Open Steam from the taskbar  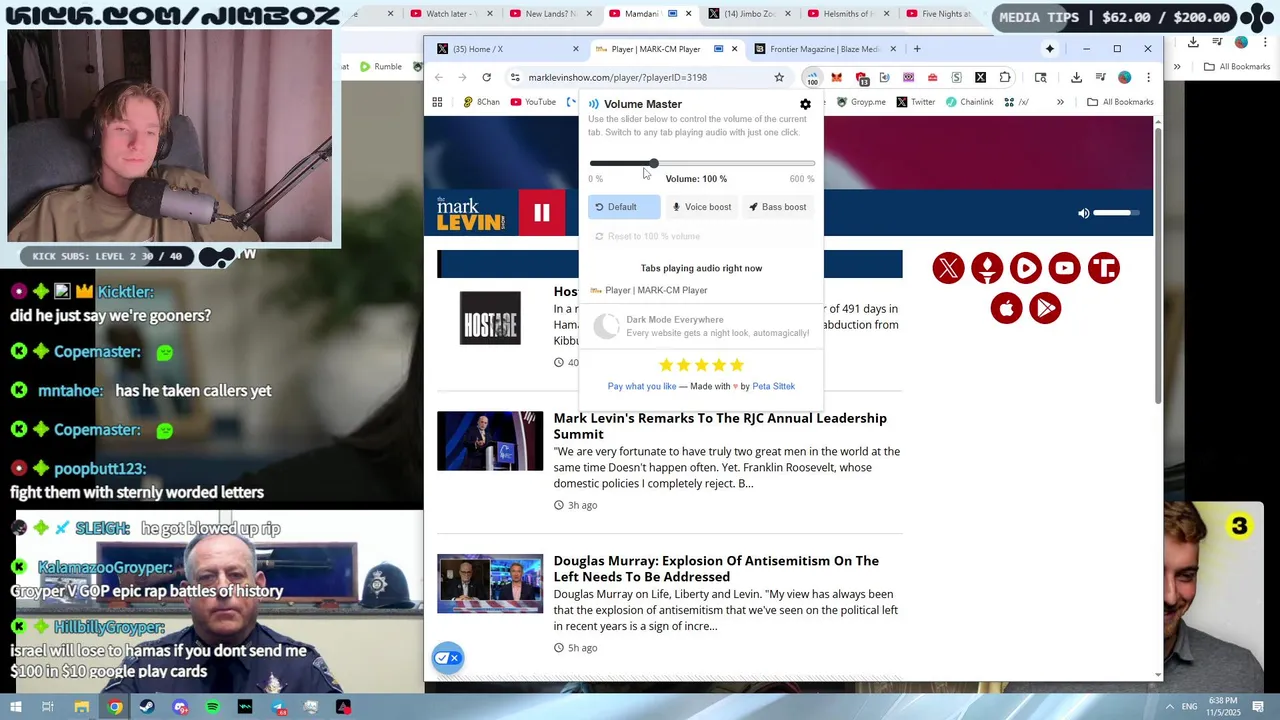tap(147, 707)
